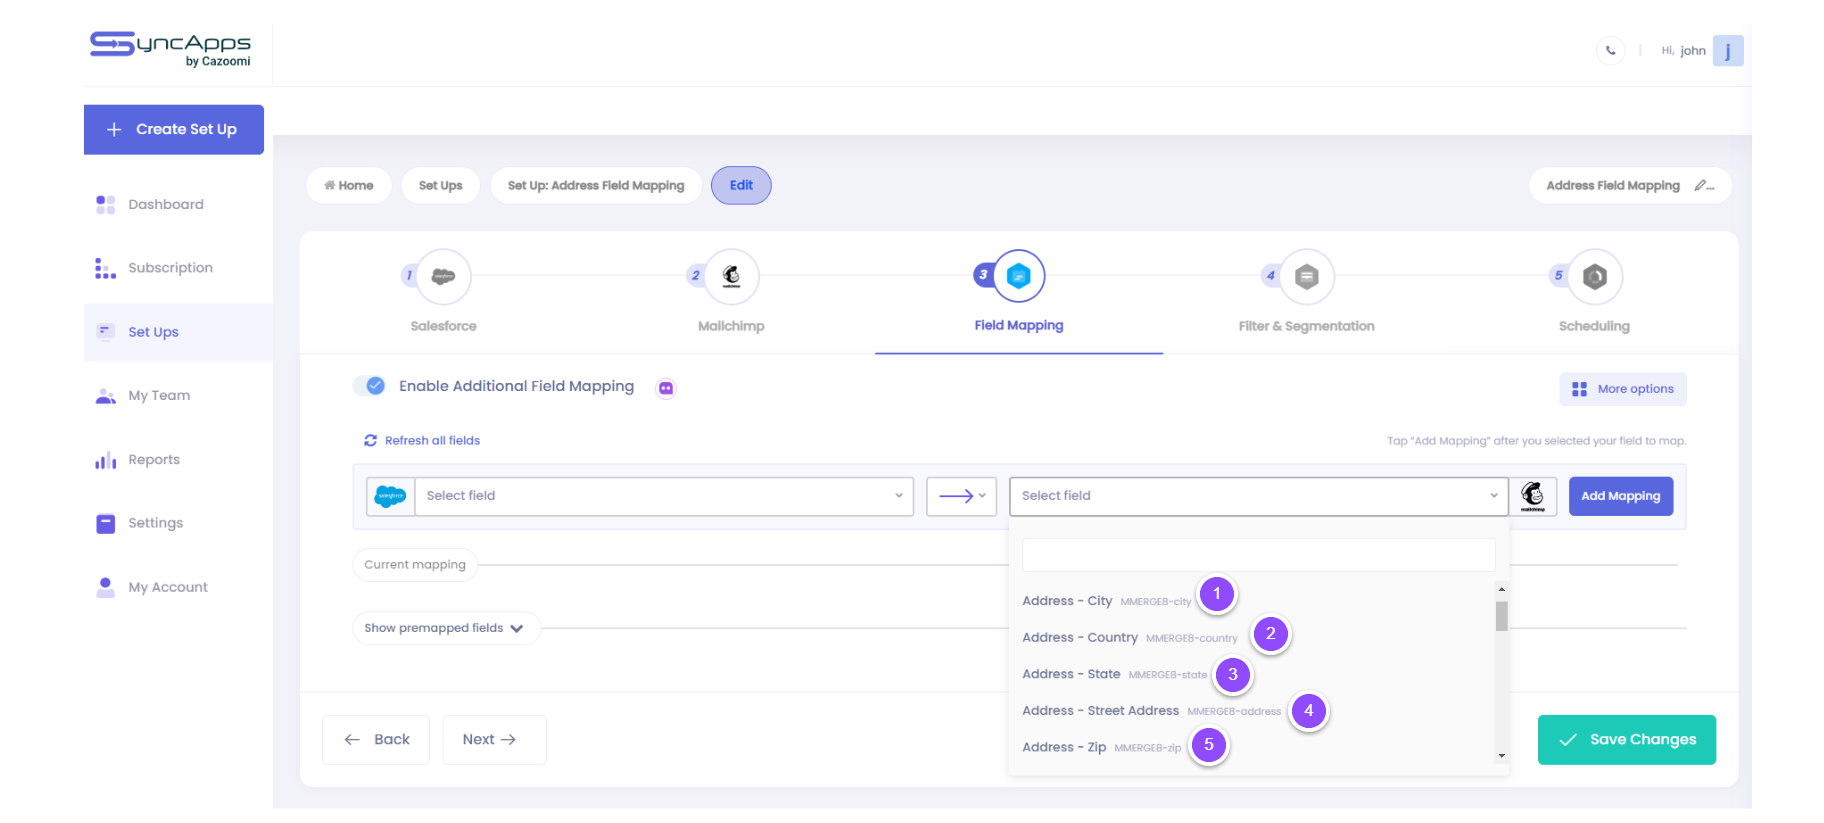Open the Mailchimp Select field dropdown
Viewport: 1824px width, 823px height.
1259,496
